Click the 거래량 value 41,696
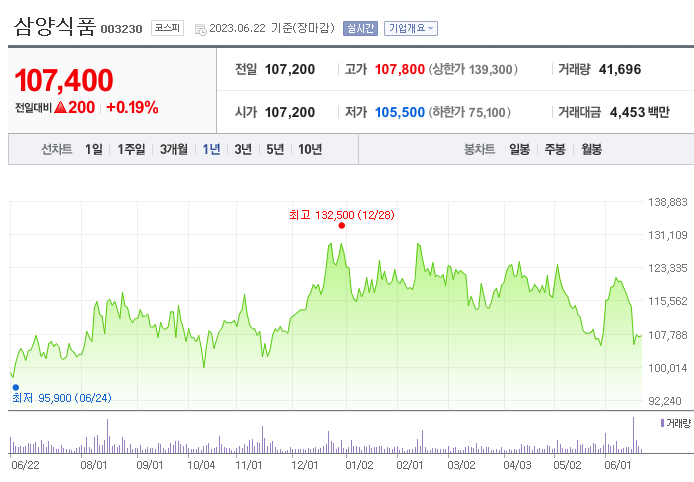The height and width of the screenshot is (482, 694). (620, 69)
